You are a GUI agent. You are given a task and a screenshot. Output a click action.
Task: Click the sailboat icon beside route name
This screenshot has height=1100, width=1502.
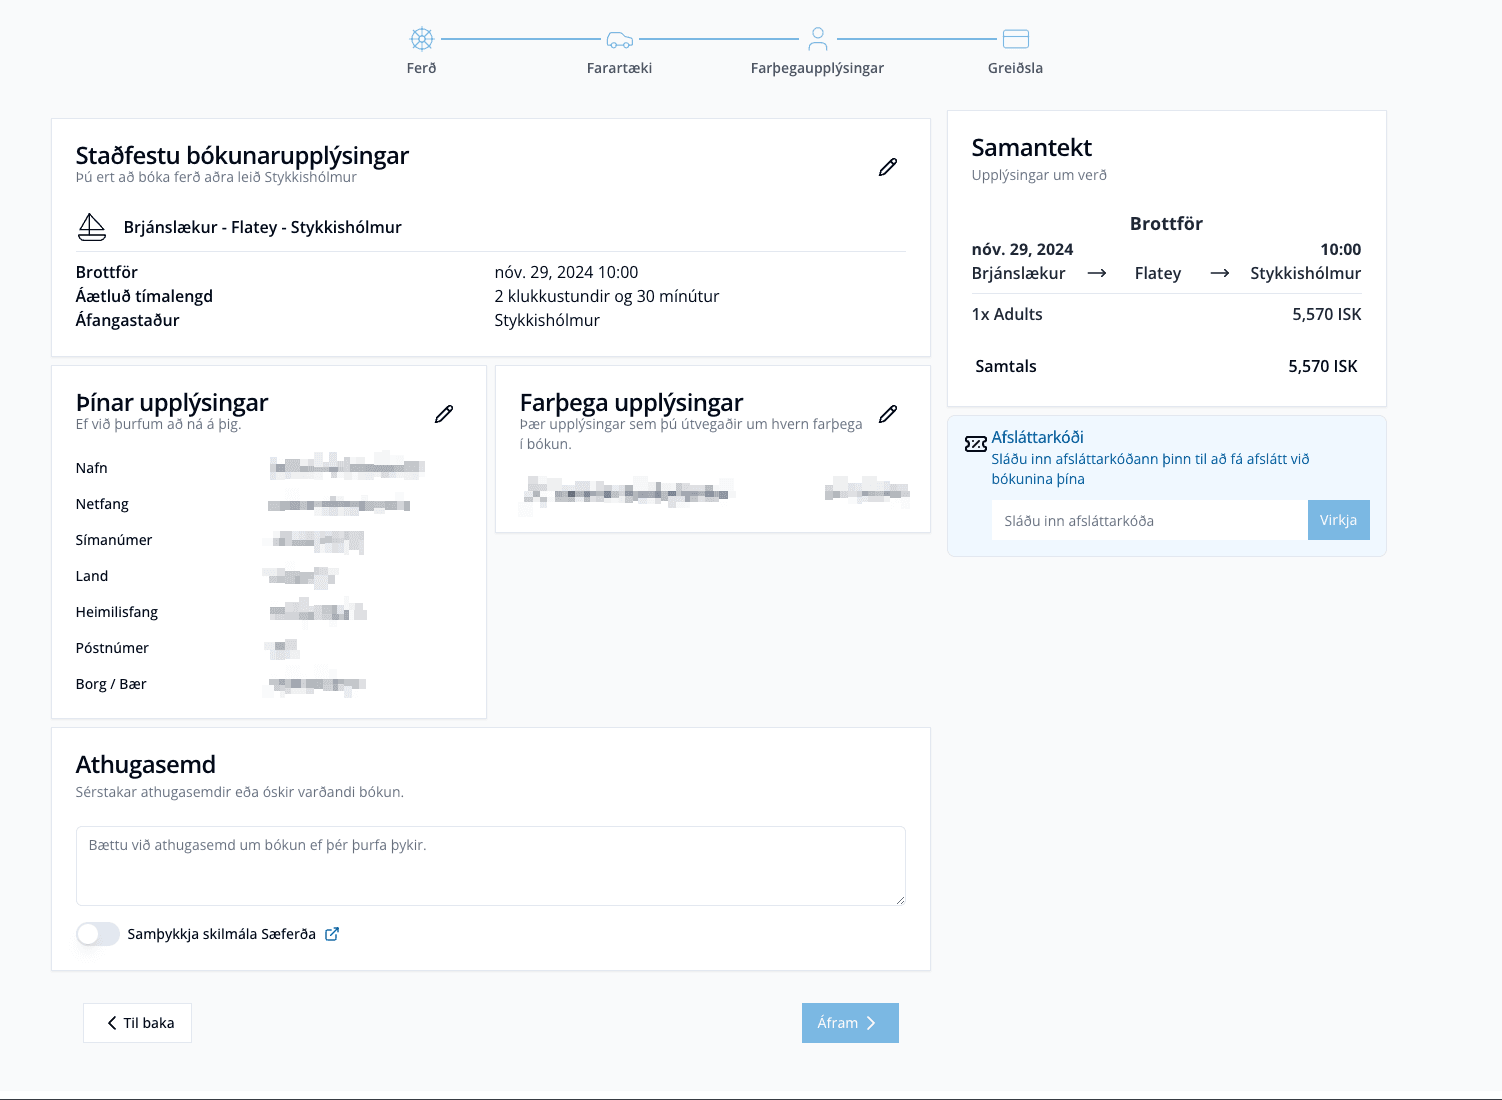(92, 227)
